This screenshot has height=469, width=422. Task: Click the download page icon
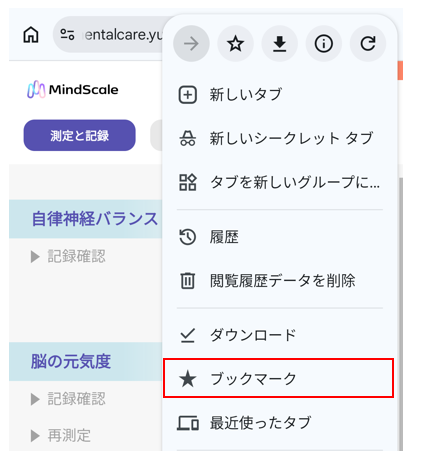(280, 44)
